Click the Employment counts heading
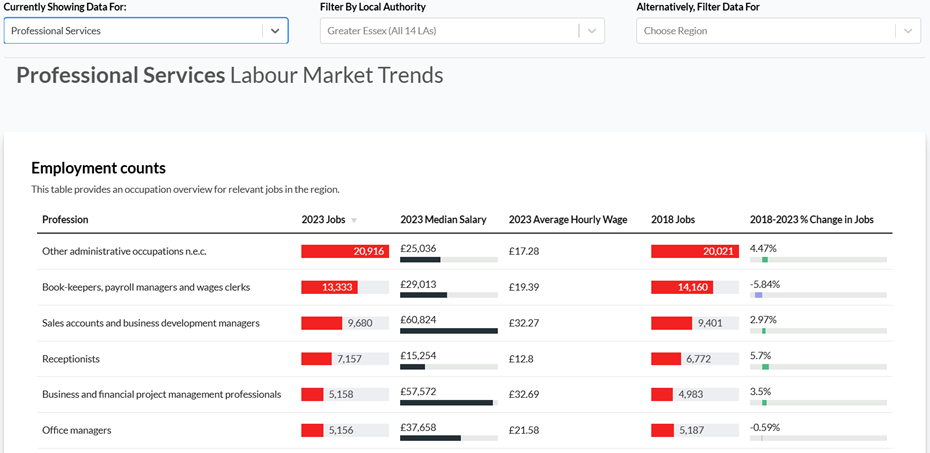 pos(98,168)
